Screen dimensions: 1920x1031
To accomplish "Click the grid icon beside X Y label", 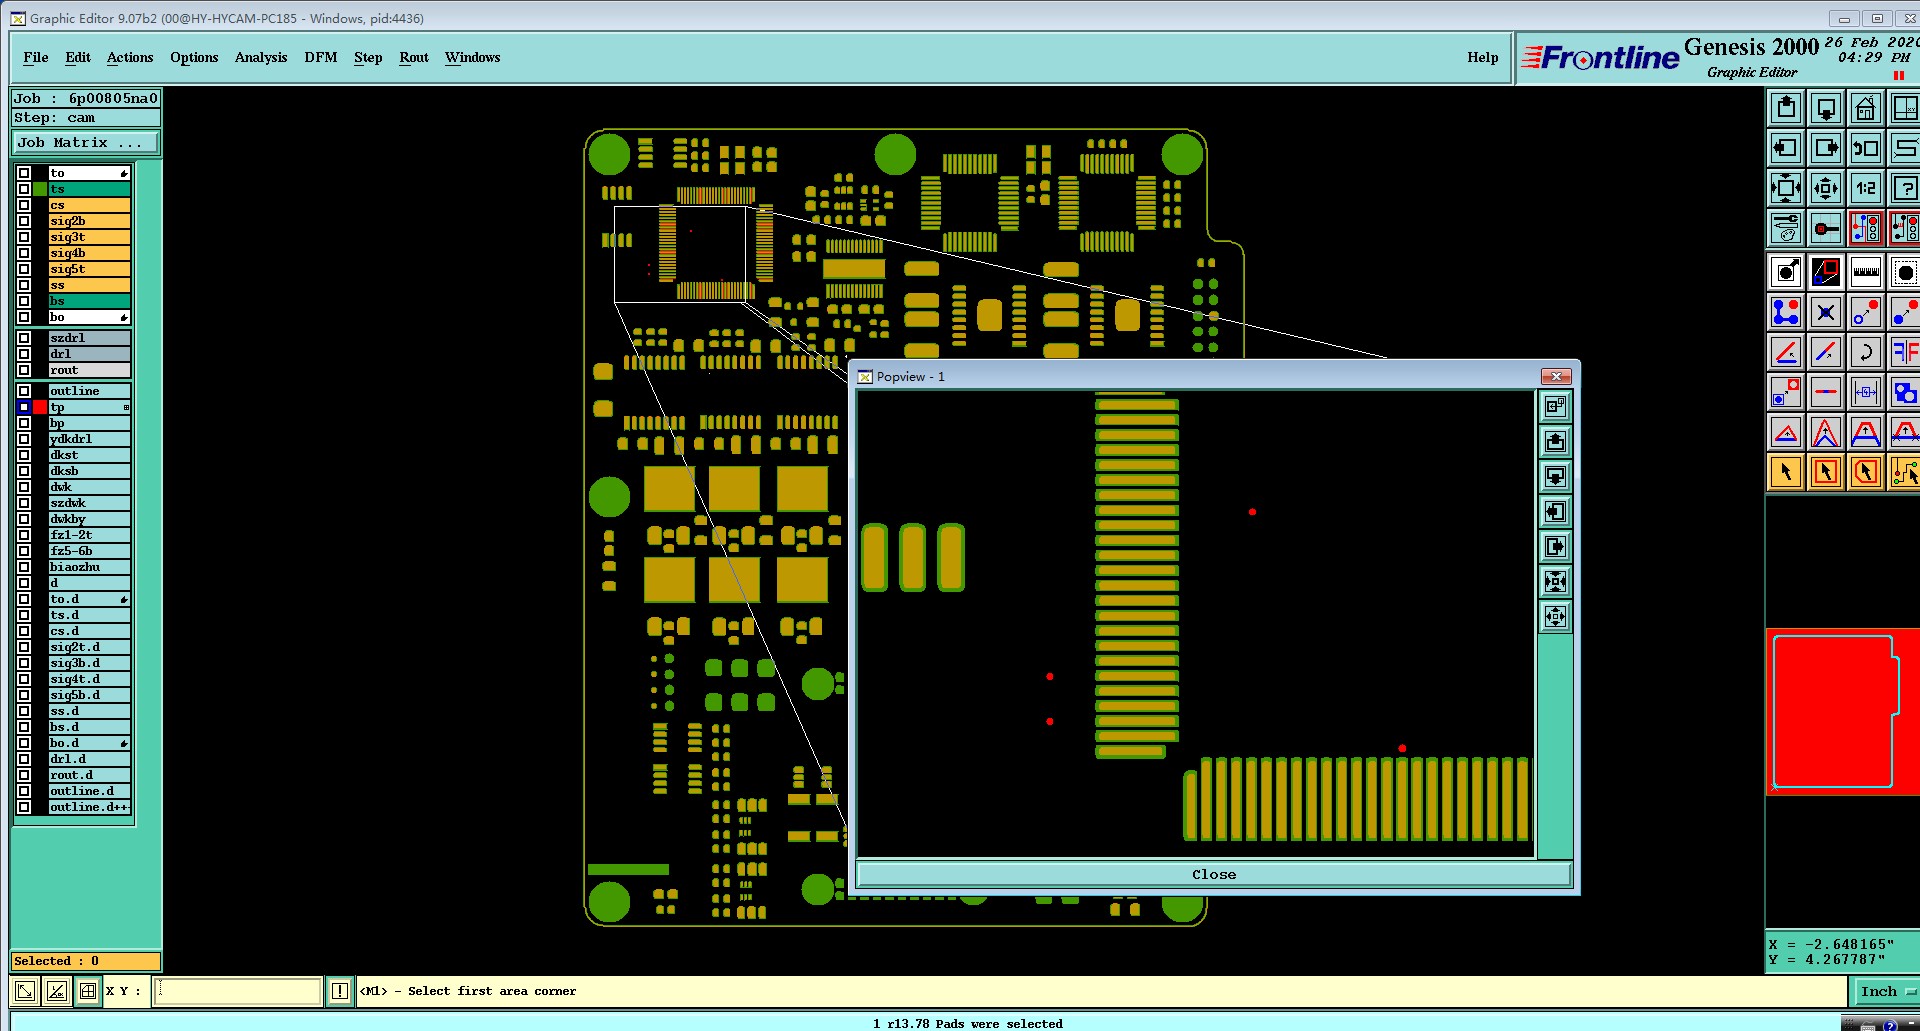I will pyautogui.click(x=88, y=991).
